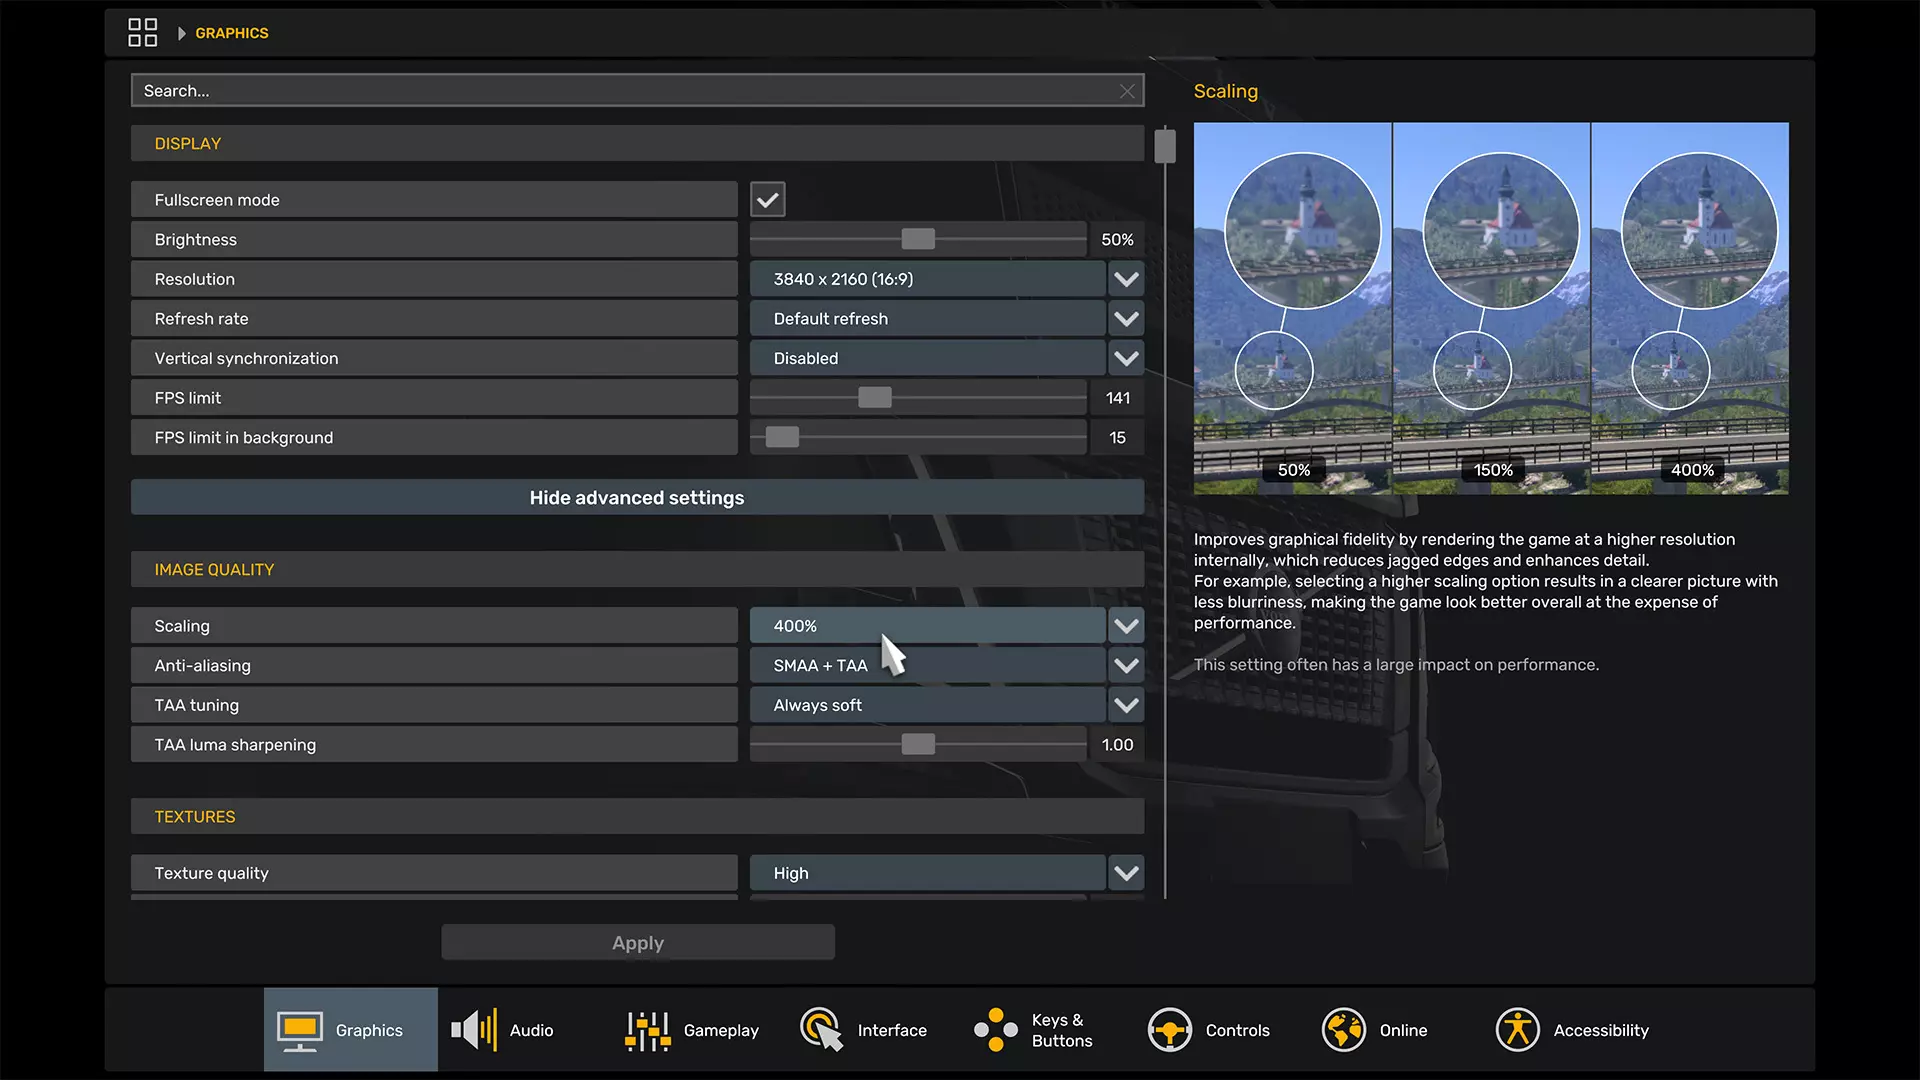Select the Interface cursor icon
Screen dimensions: 1920x1080
click(821, 1030)
